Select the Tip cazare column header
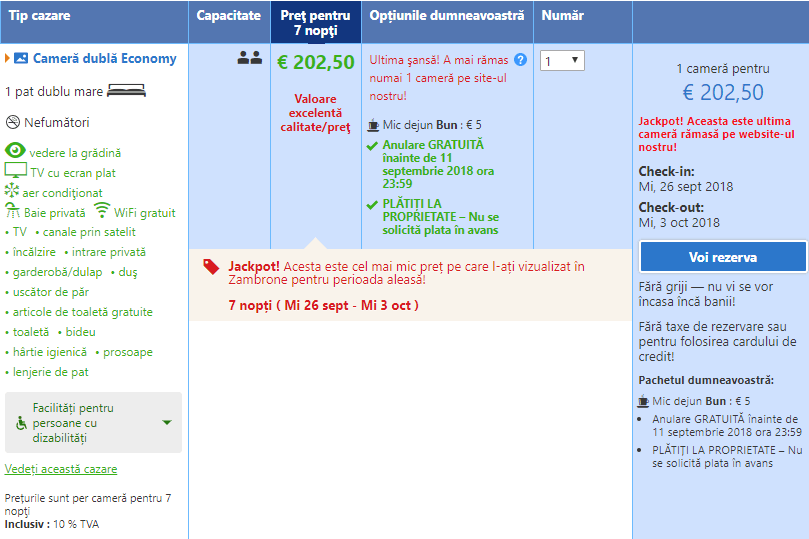The width and height of the screenshot is (809, 539). coord(39,16)
